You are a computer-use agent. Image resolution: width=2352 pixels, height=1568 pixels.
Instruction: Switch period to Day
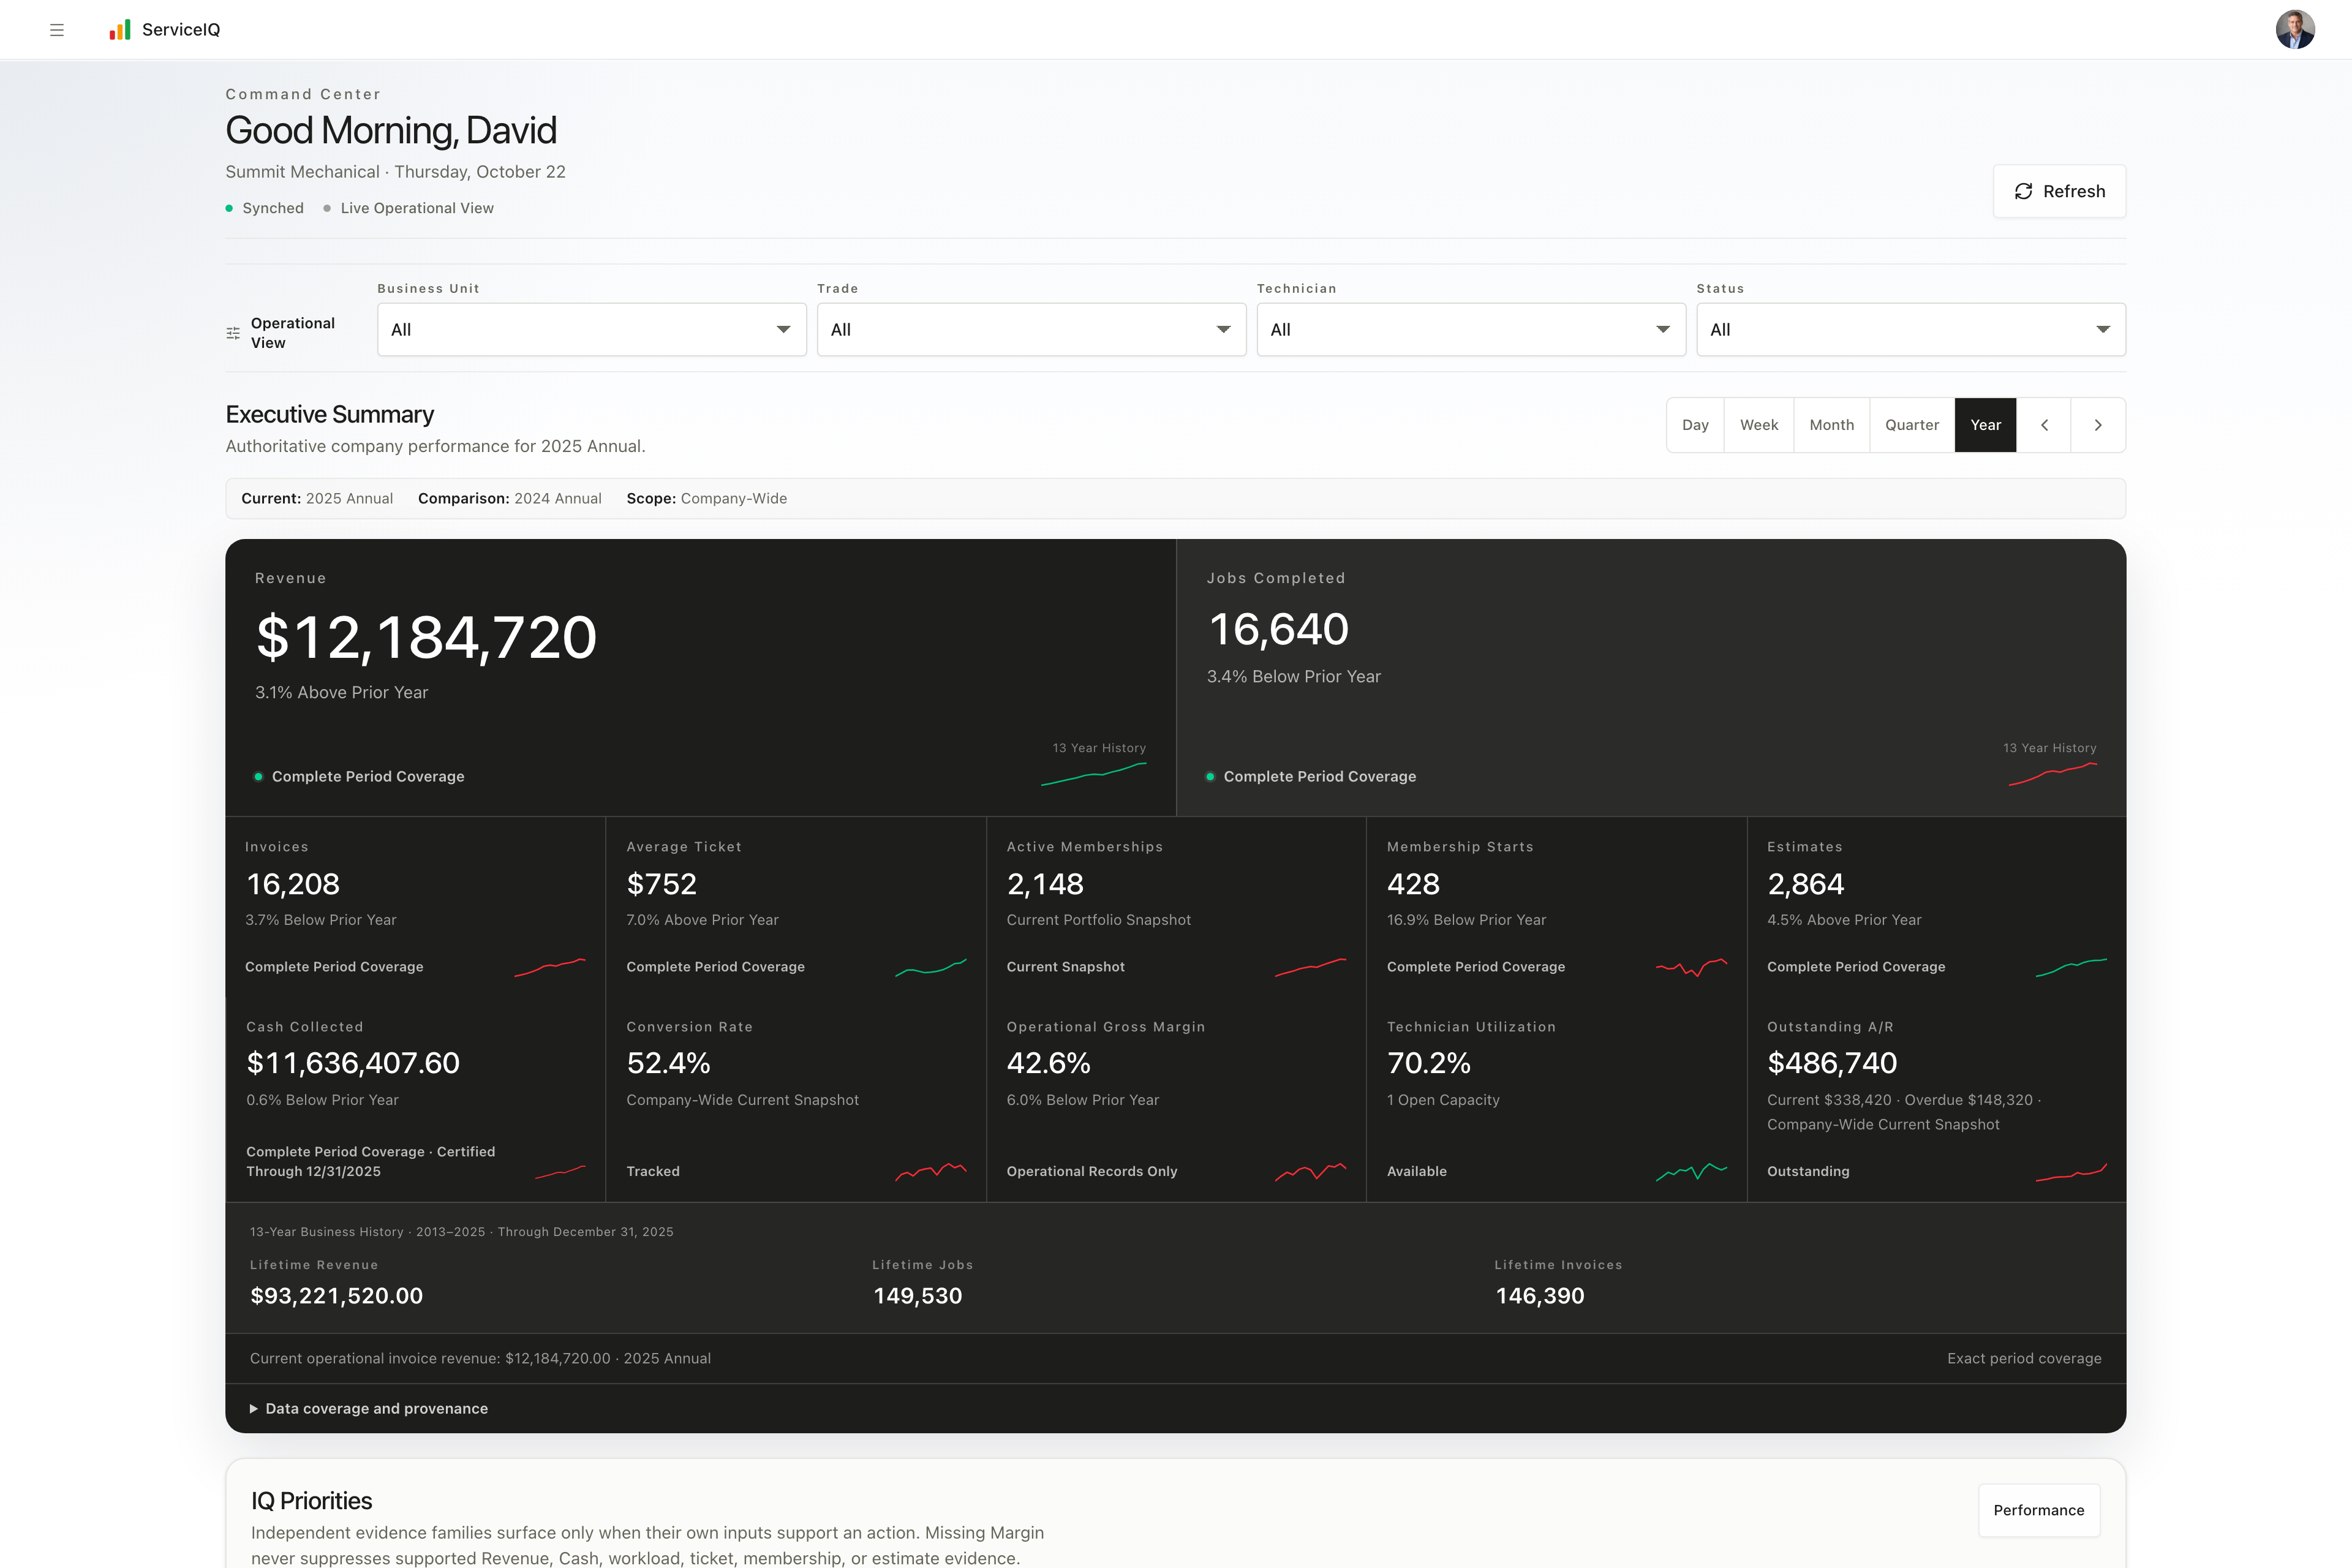[1695, 425]
